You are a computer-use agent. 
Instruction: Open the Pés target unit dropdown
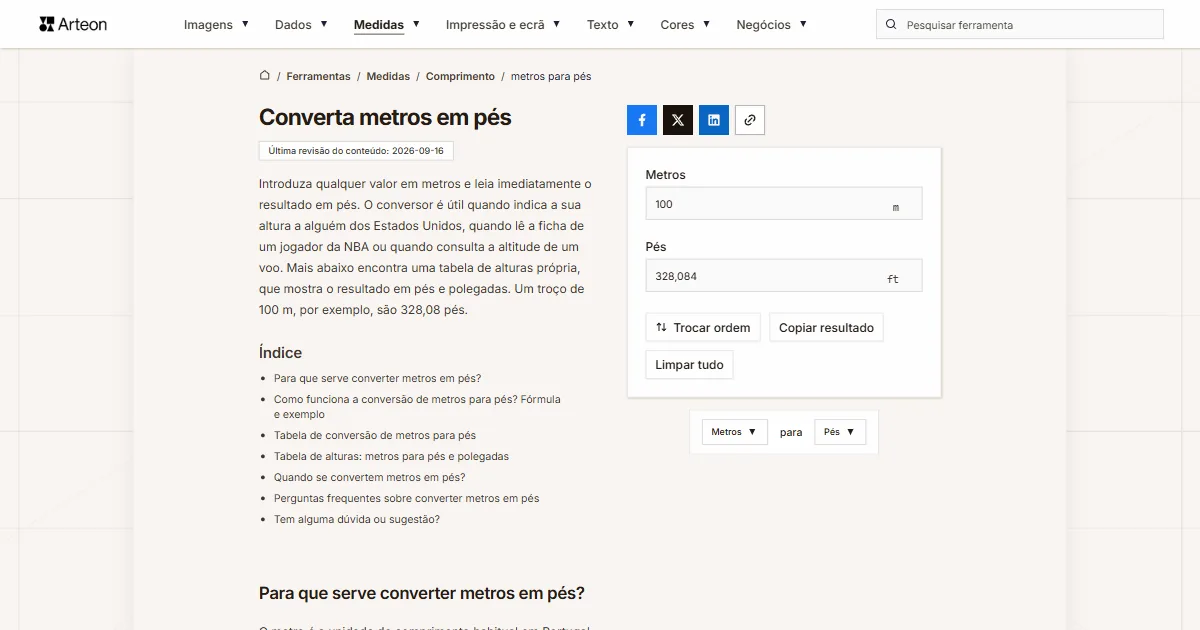coord(840,432)
